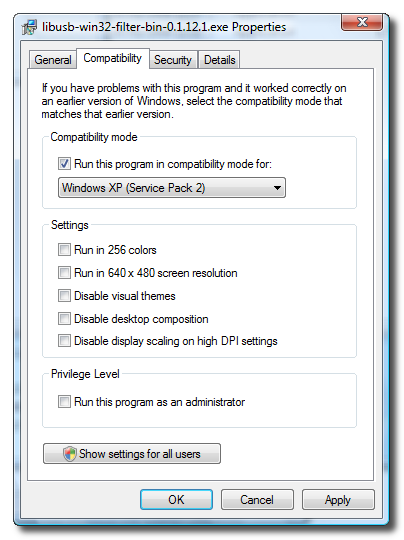The width and height of the screenshot is (404, 540).
Task: Enable Run in 256 colors
Action: point(64,249)
